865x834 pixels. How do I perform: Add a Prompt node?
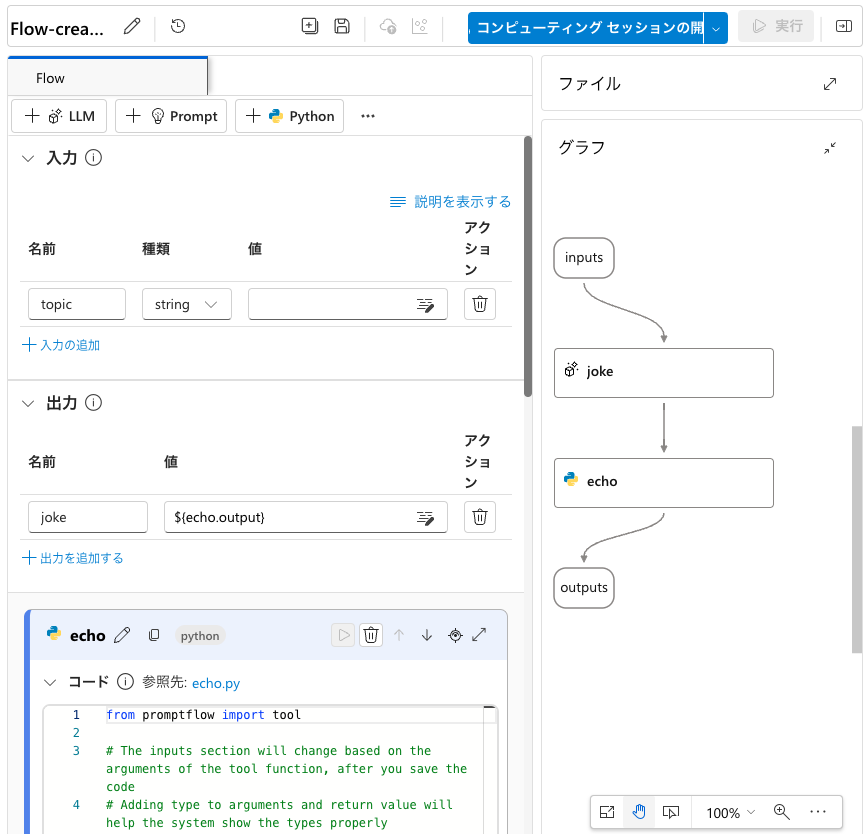[171, 116]
